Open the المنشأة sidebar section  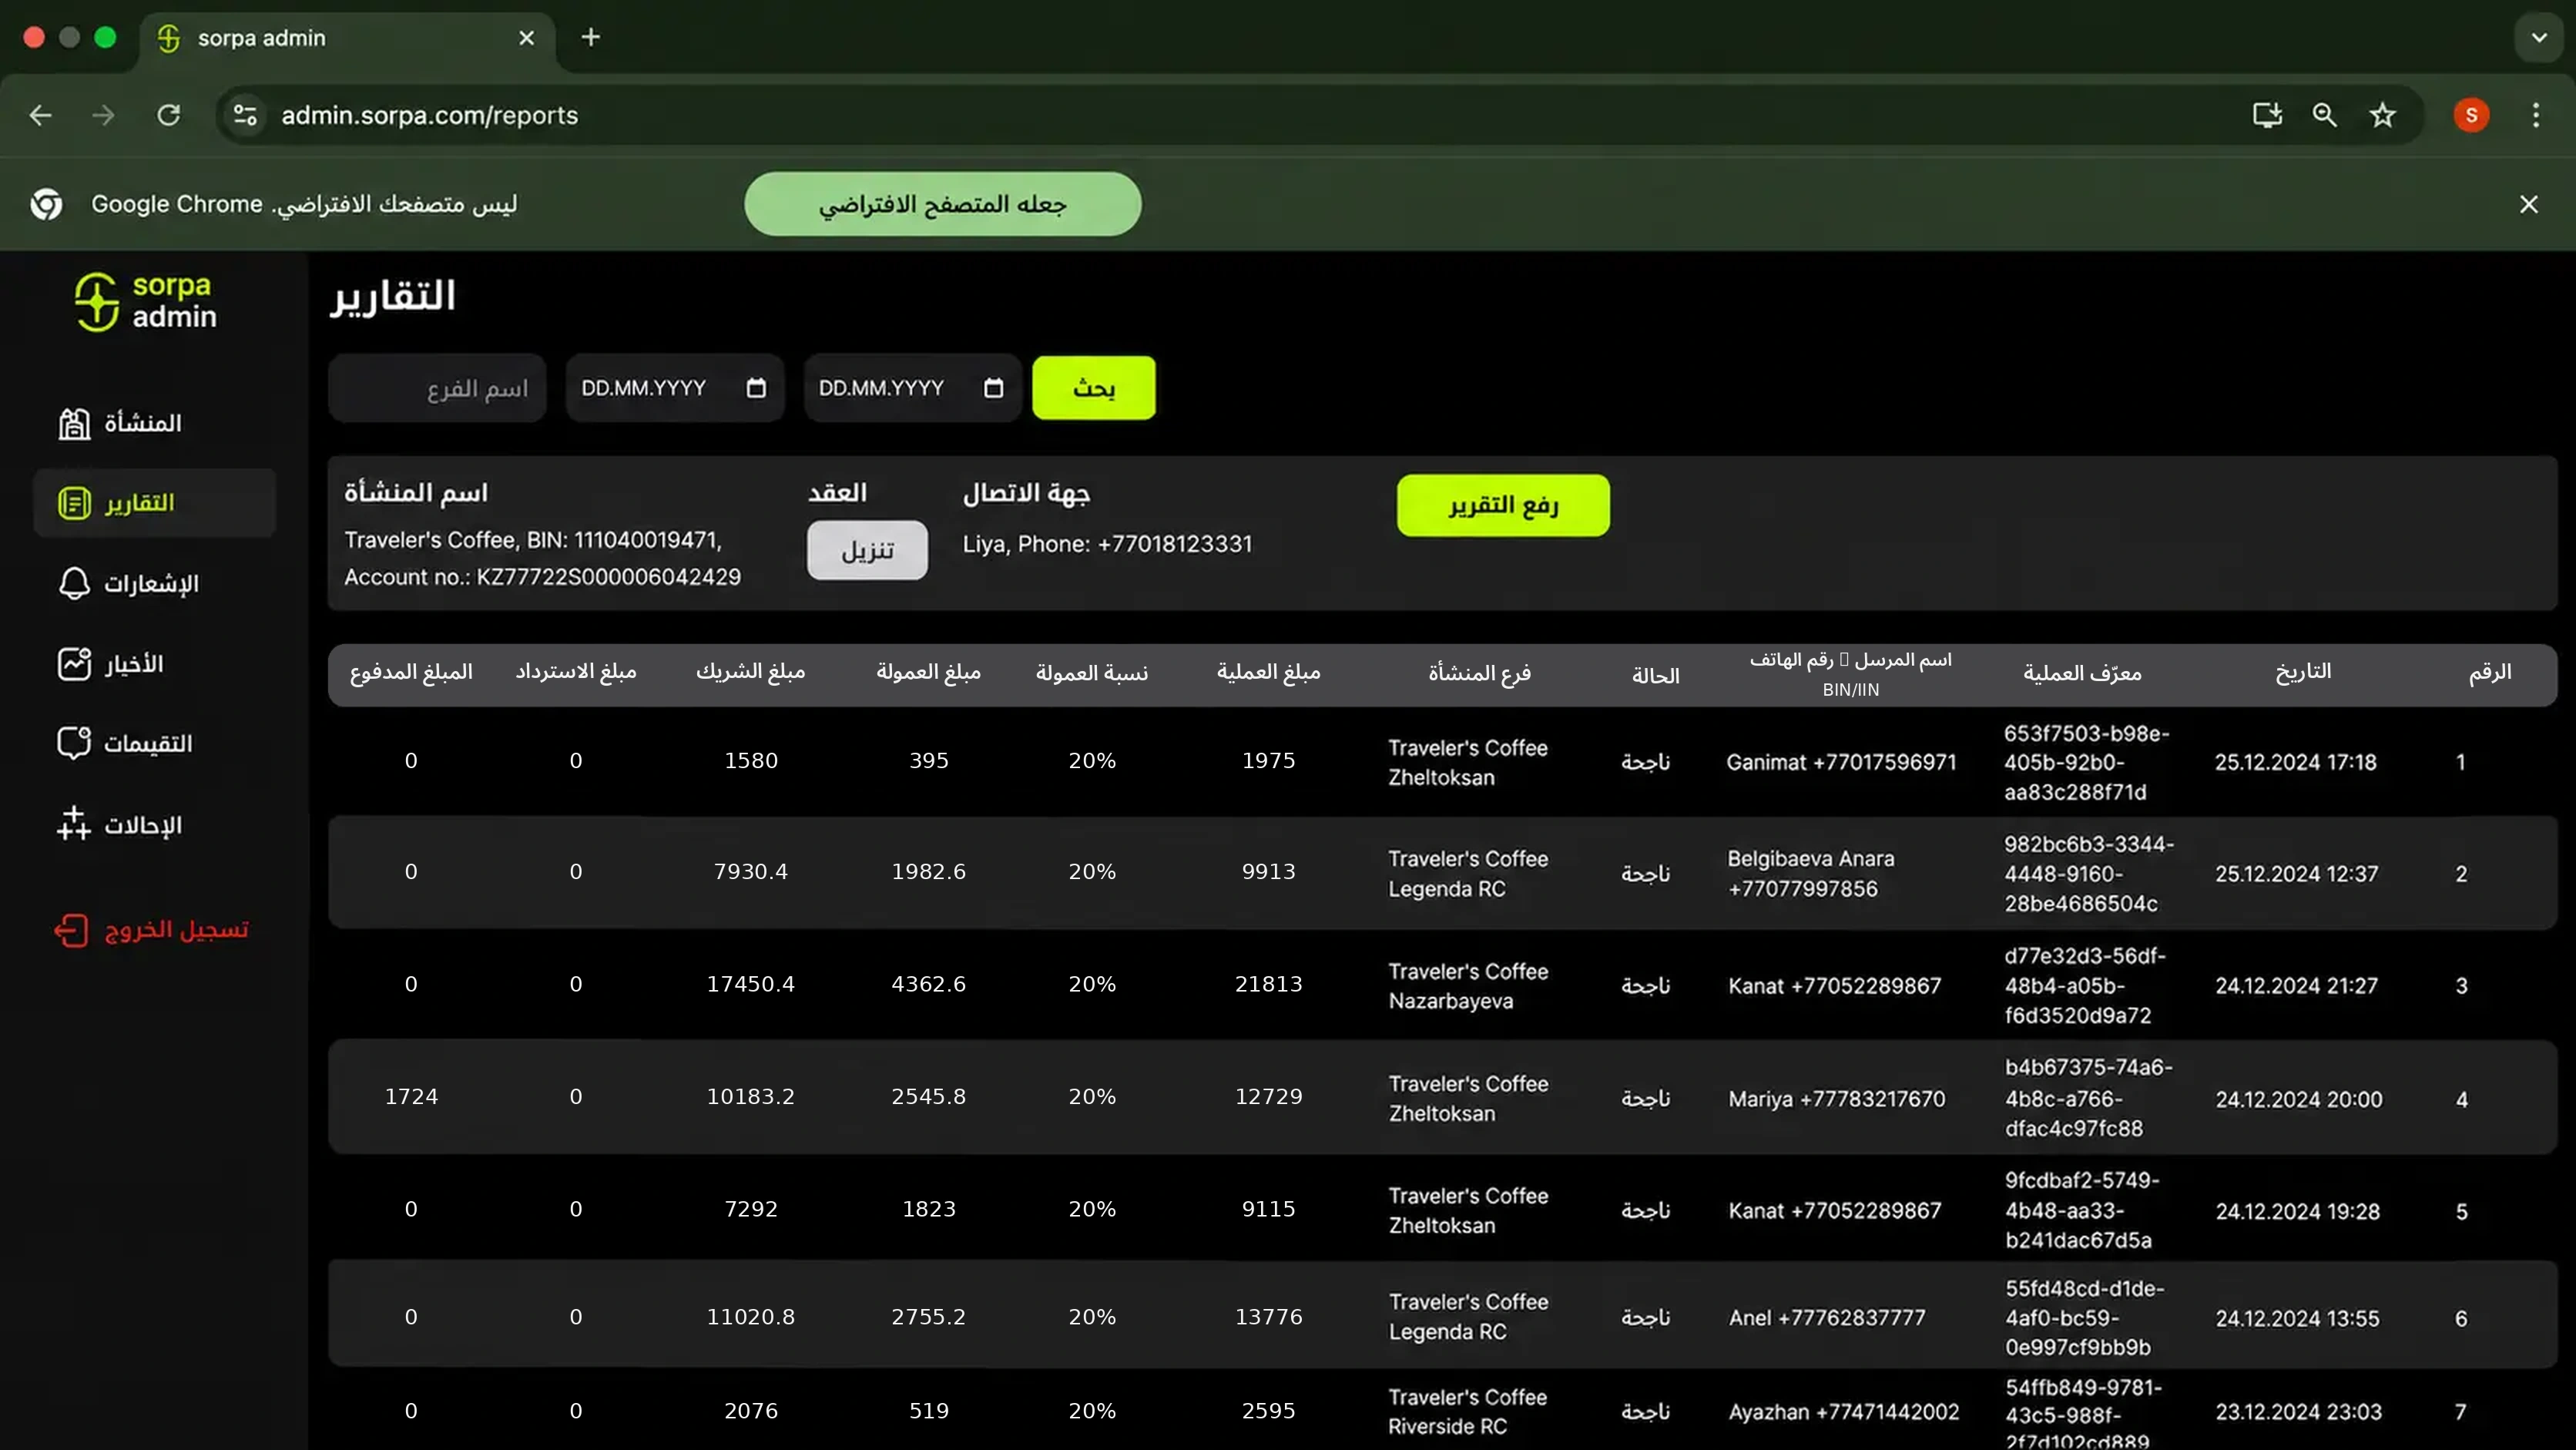pos(154,423)
